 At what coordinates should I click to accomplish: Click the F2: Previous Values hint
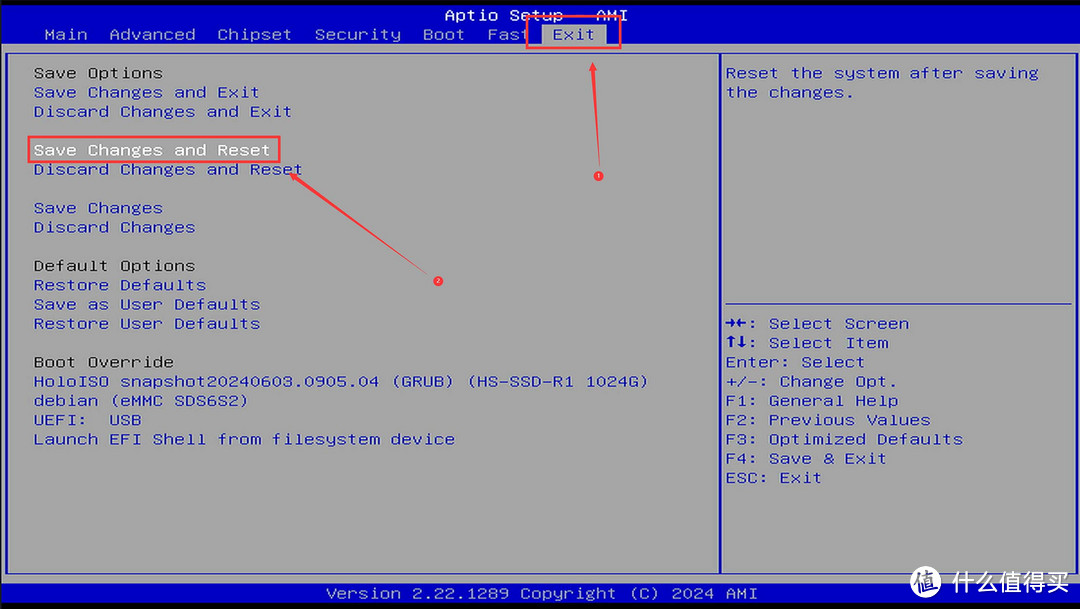828,420
